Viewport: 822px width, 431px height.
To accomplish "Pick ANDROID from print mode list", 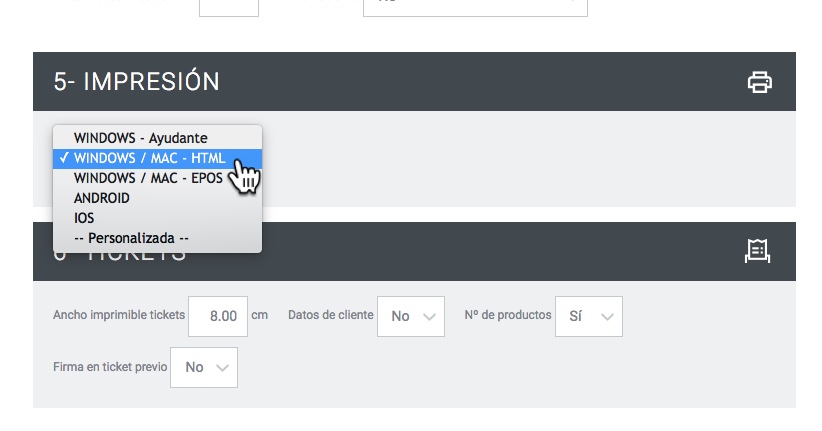I will click(157, 198).
